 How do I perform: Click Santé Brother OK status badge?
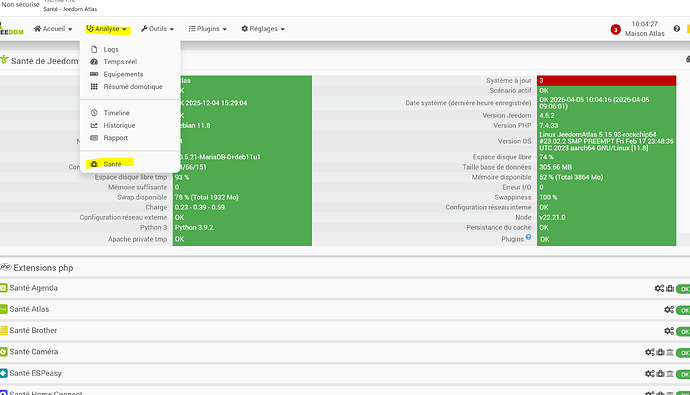(x=683, y=331)
